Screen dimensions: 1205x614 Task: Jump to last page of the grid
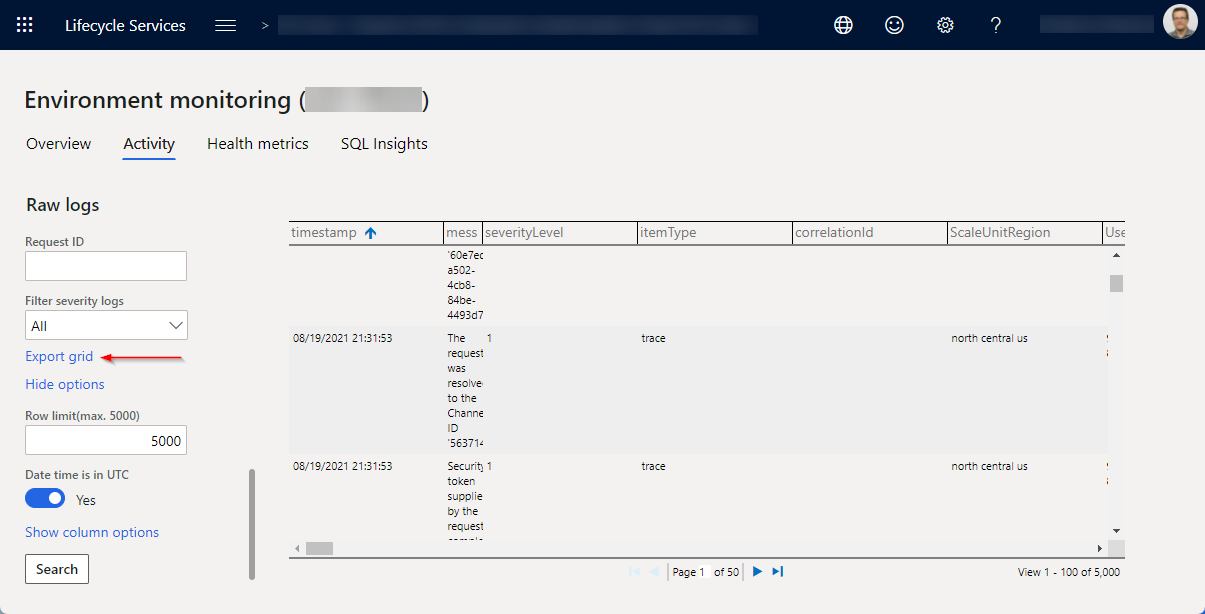point(778,571)
